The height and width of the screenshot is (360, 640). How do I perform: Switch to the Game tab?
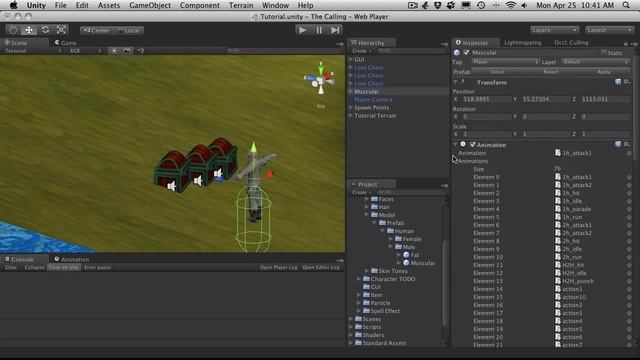tap(66, 43)
